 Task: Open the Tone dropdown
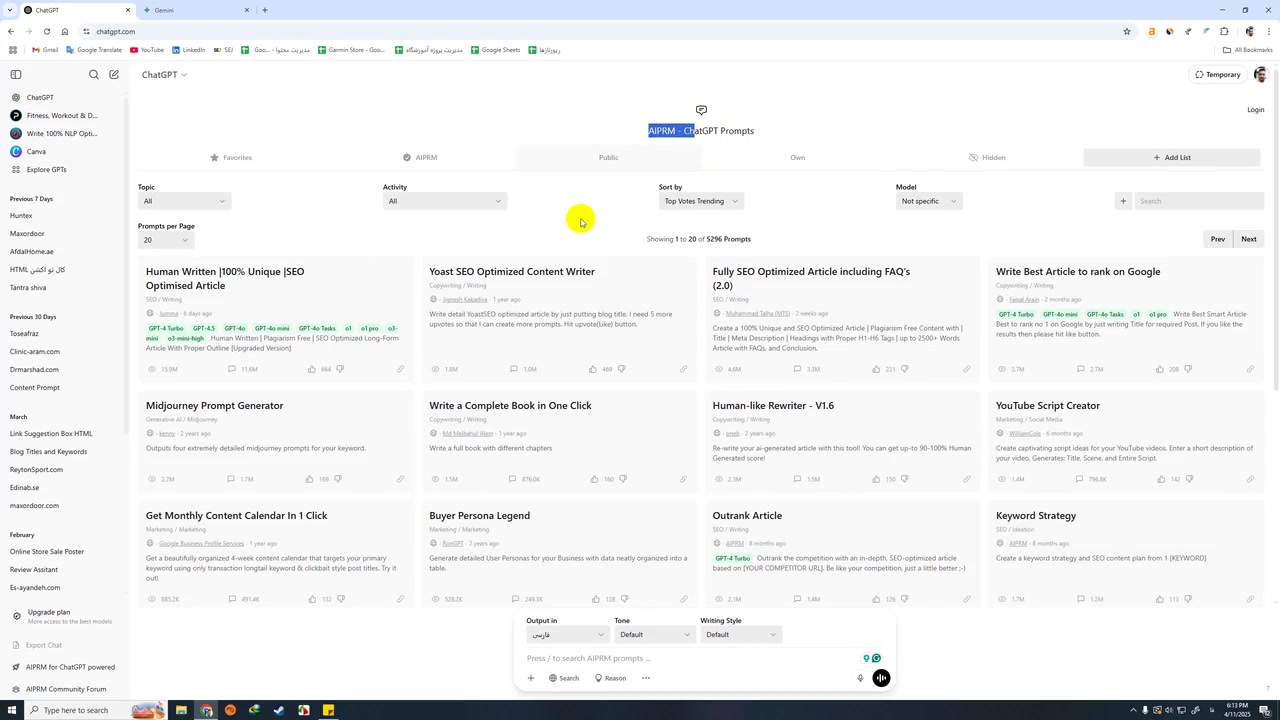(x=653, y=635)
